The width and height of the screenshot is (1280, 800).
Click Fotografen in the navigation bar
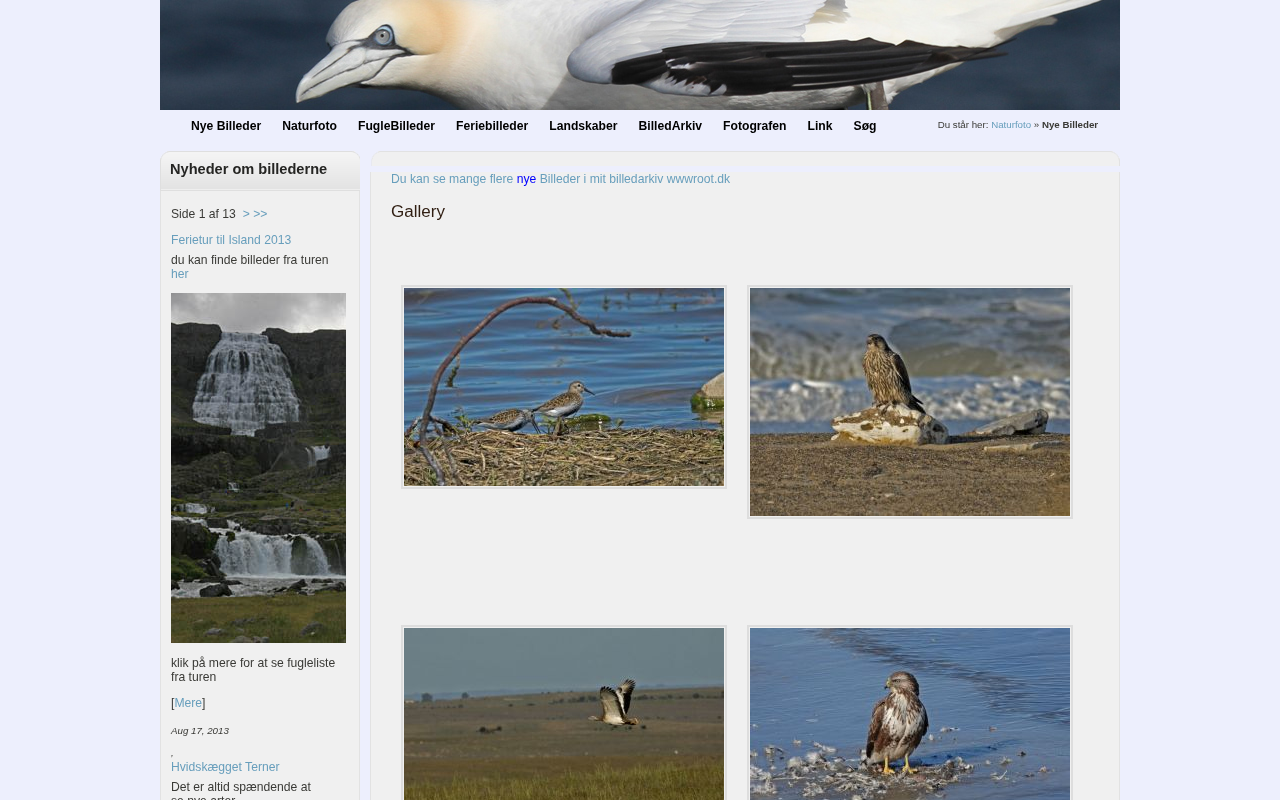click(x=754, y=126)
